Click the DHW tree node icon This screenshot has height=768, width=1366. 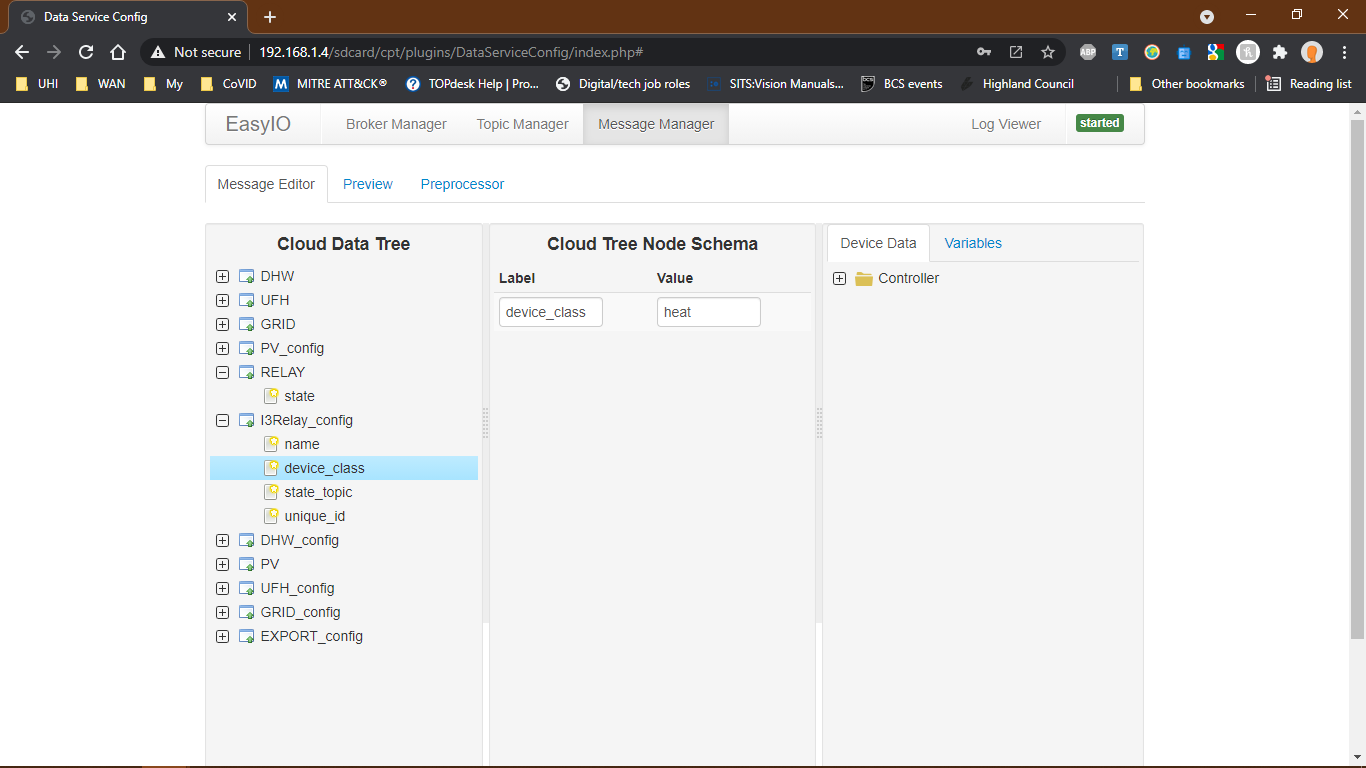(x=246, y=275)
